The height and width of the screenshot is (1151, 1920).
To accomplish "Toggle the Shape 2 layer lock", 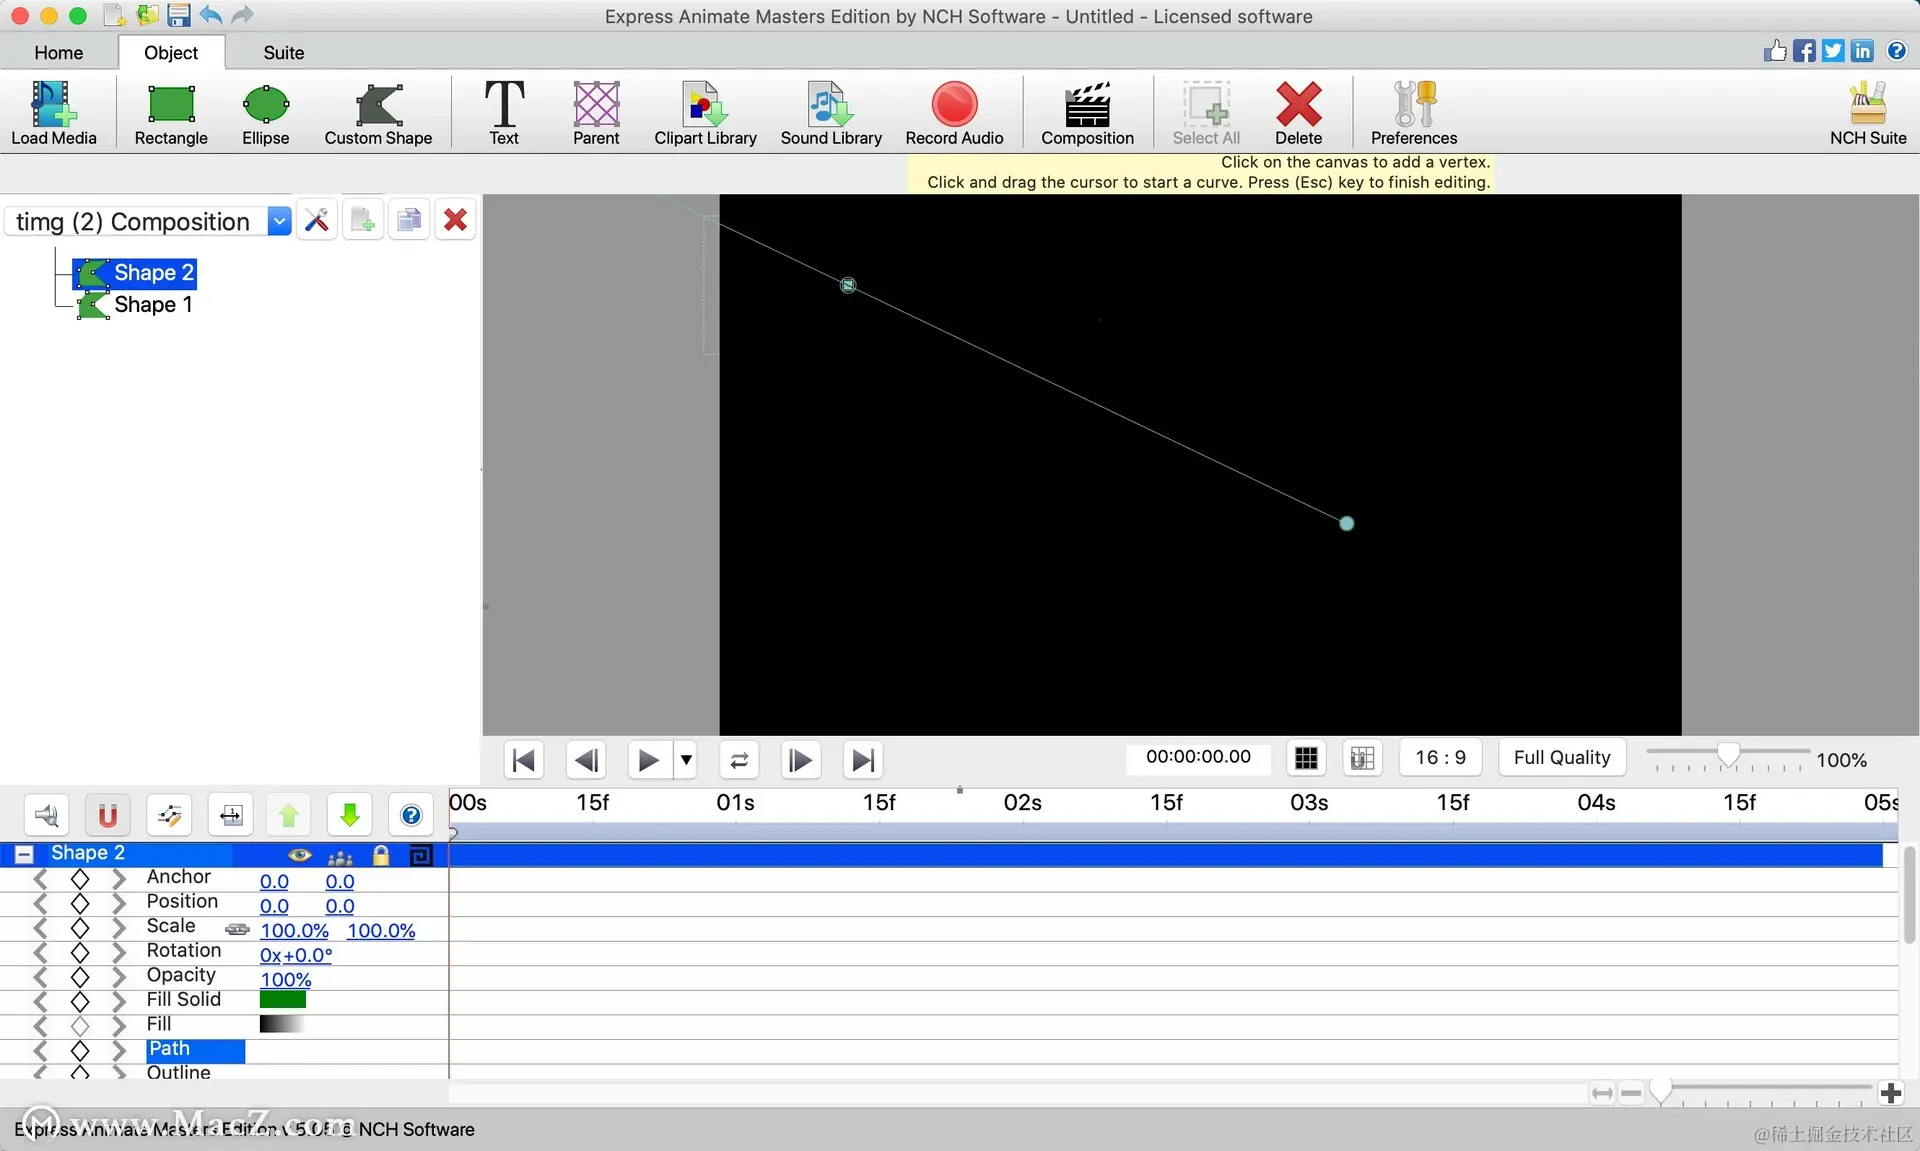I will (381, 855).
